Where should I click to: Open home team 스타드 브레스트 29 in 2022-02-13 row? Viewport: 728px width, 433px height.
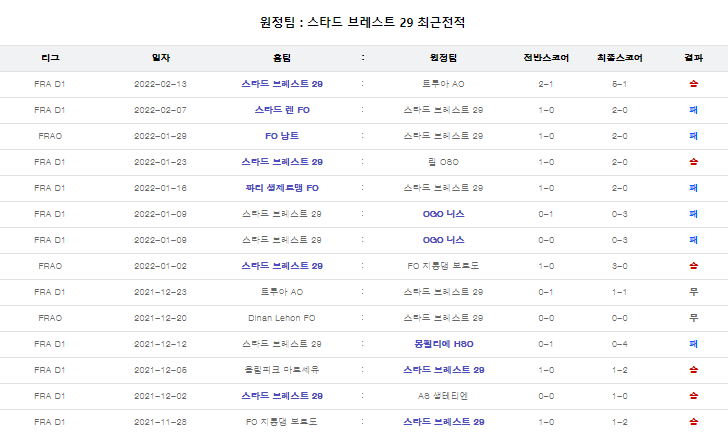[x=282, y=84]
